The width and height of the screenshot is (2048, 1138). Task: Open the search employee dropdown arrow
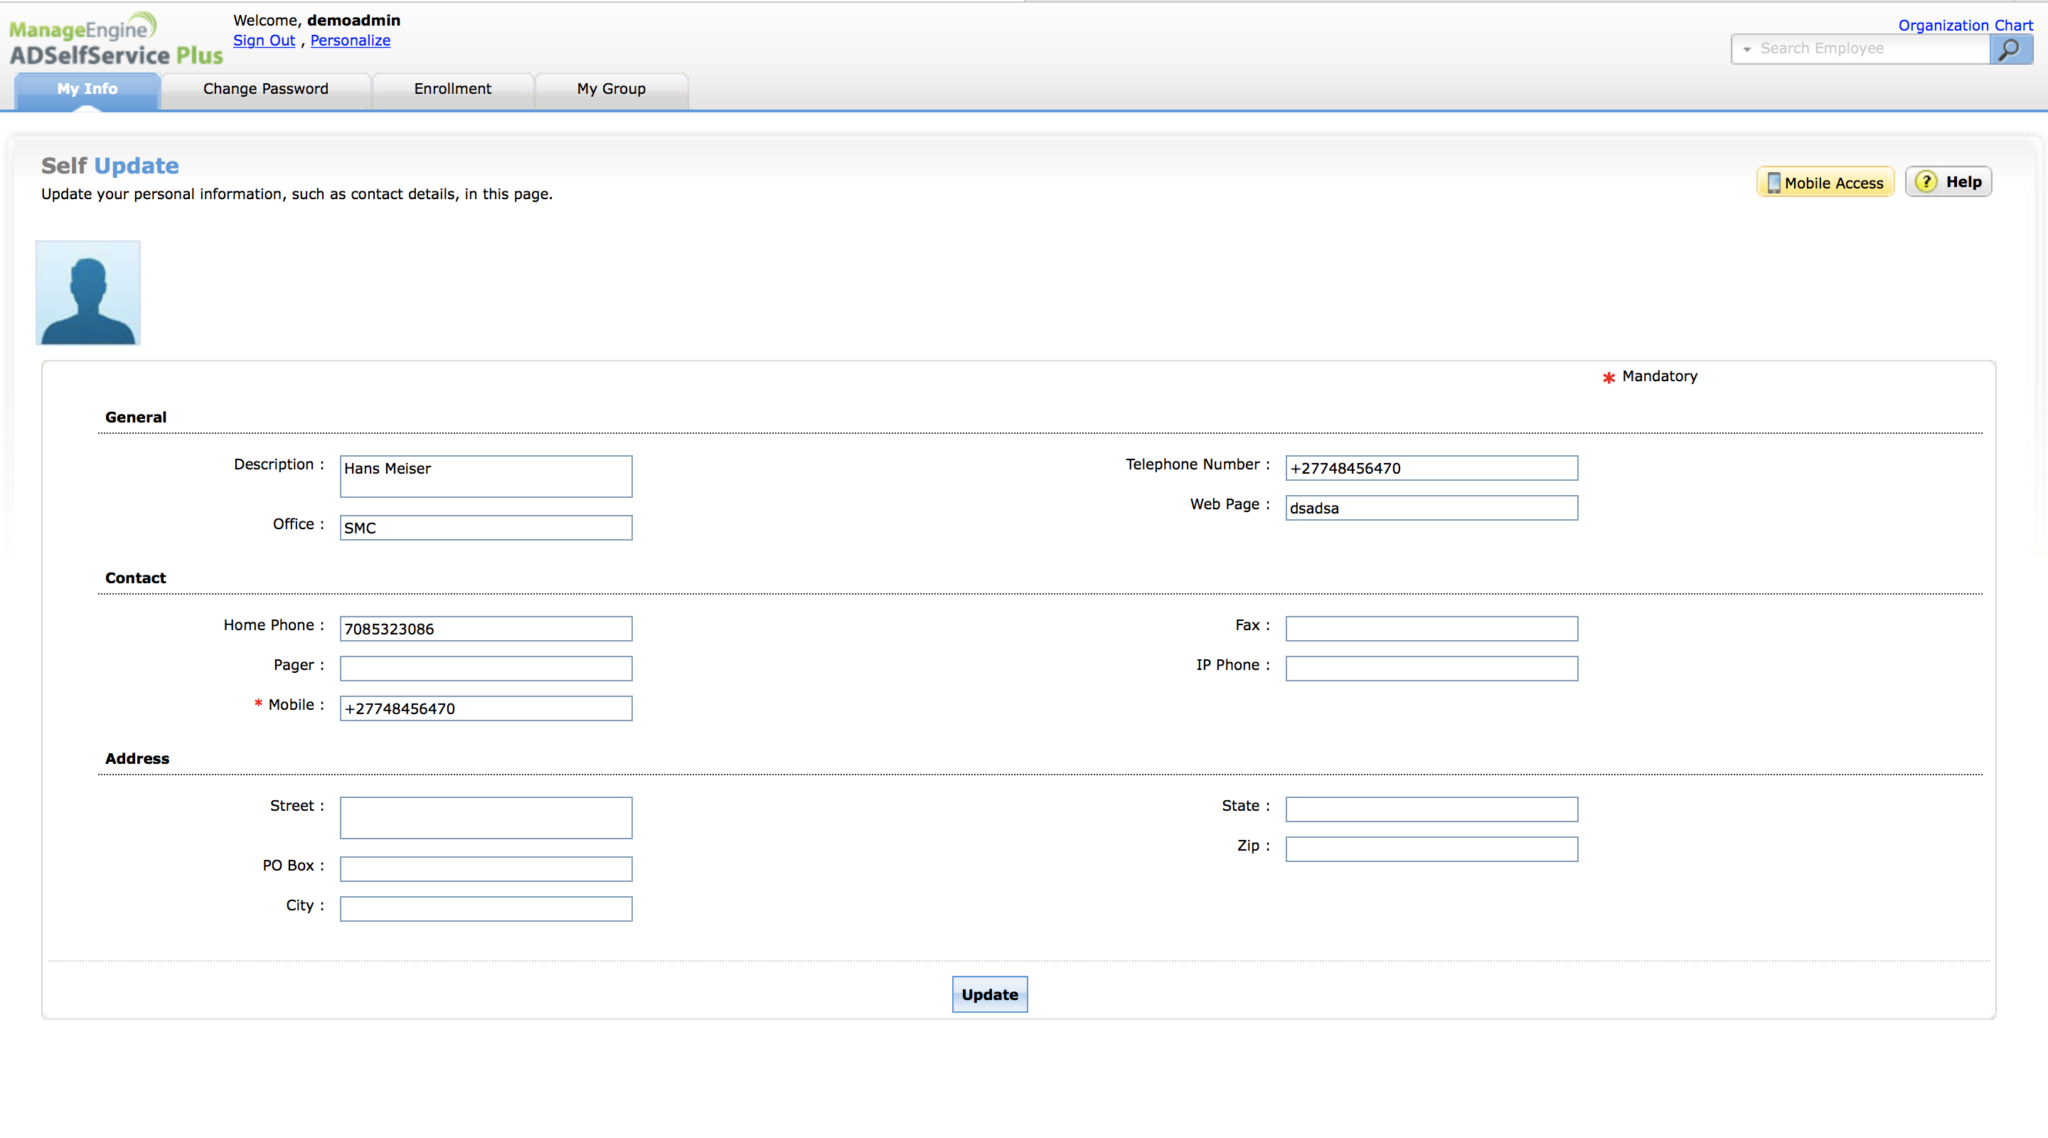point(1747,49)
